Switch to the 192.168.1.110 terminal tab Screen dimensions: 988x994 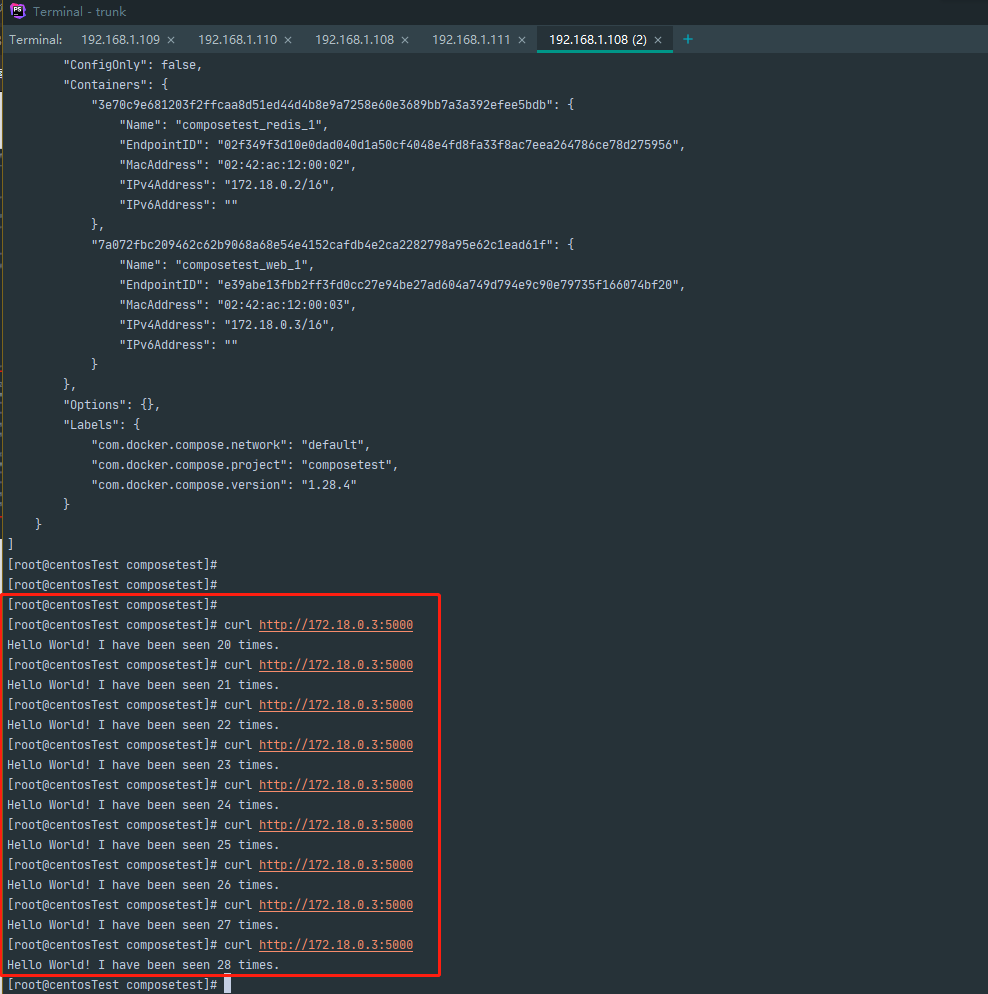(x=237, y=40)
